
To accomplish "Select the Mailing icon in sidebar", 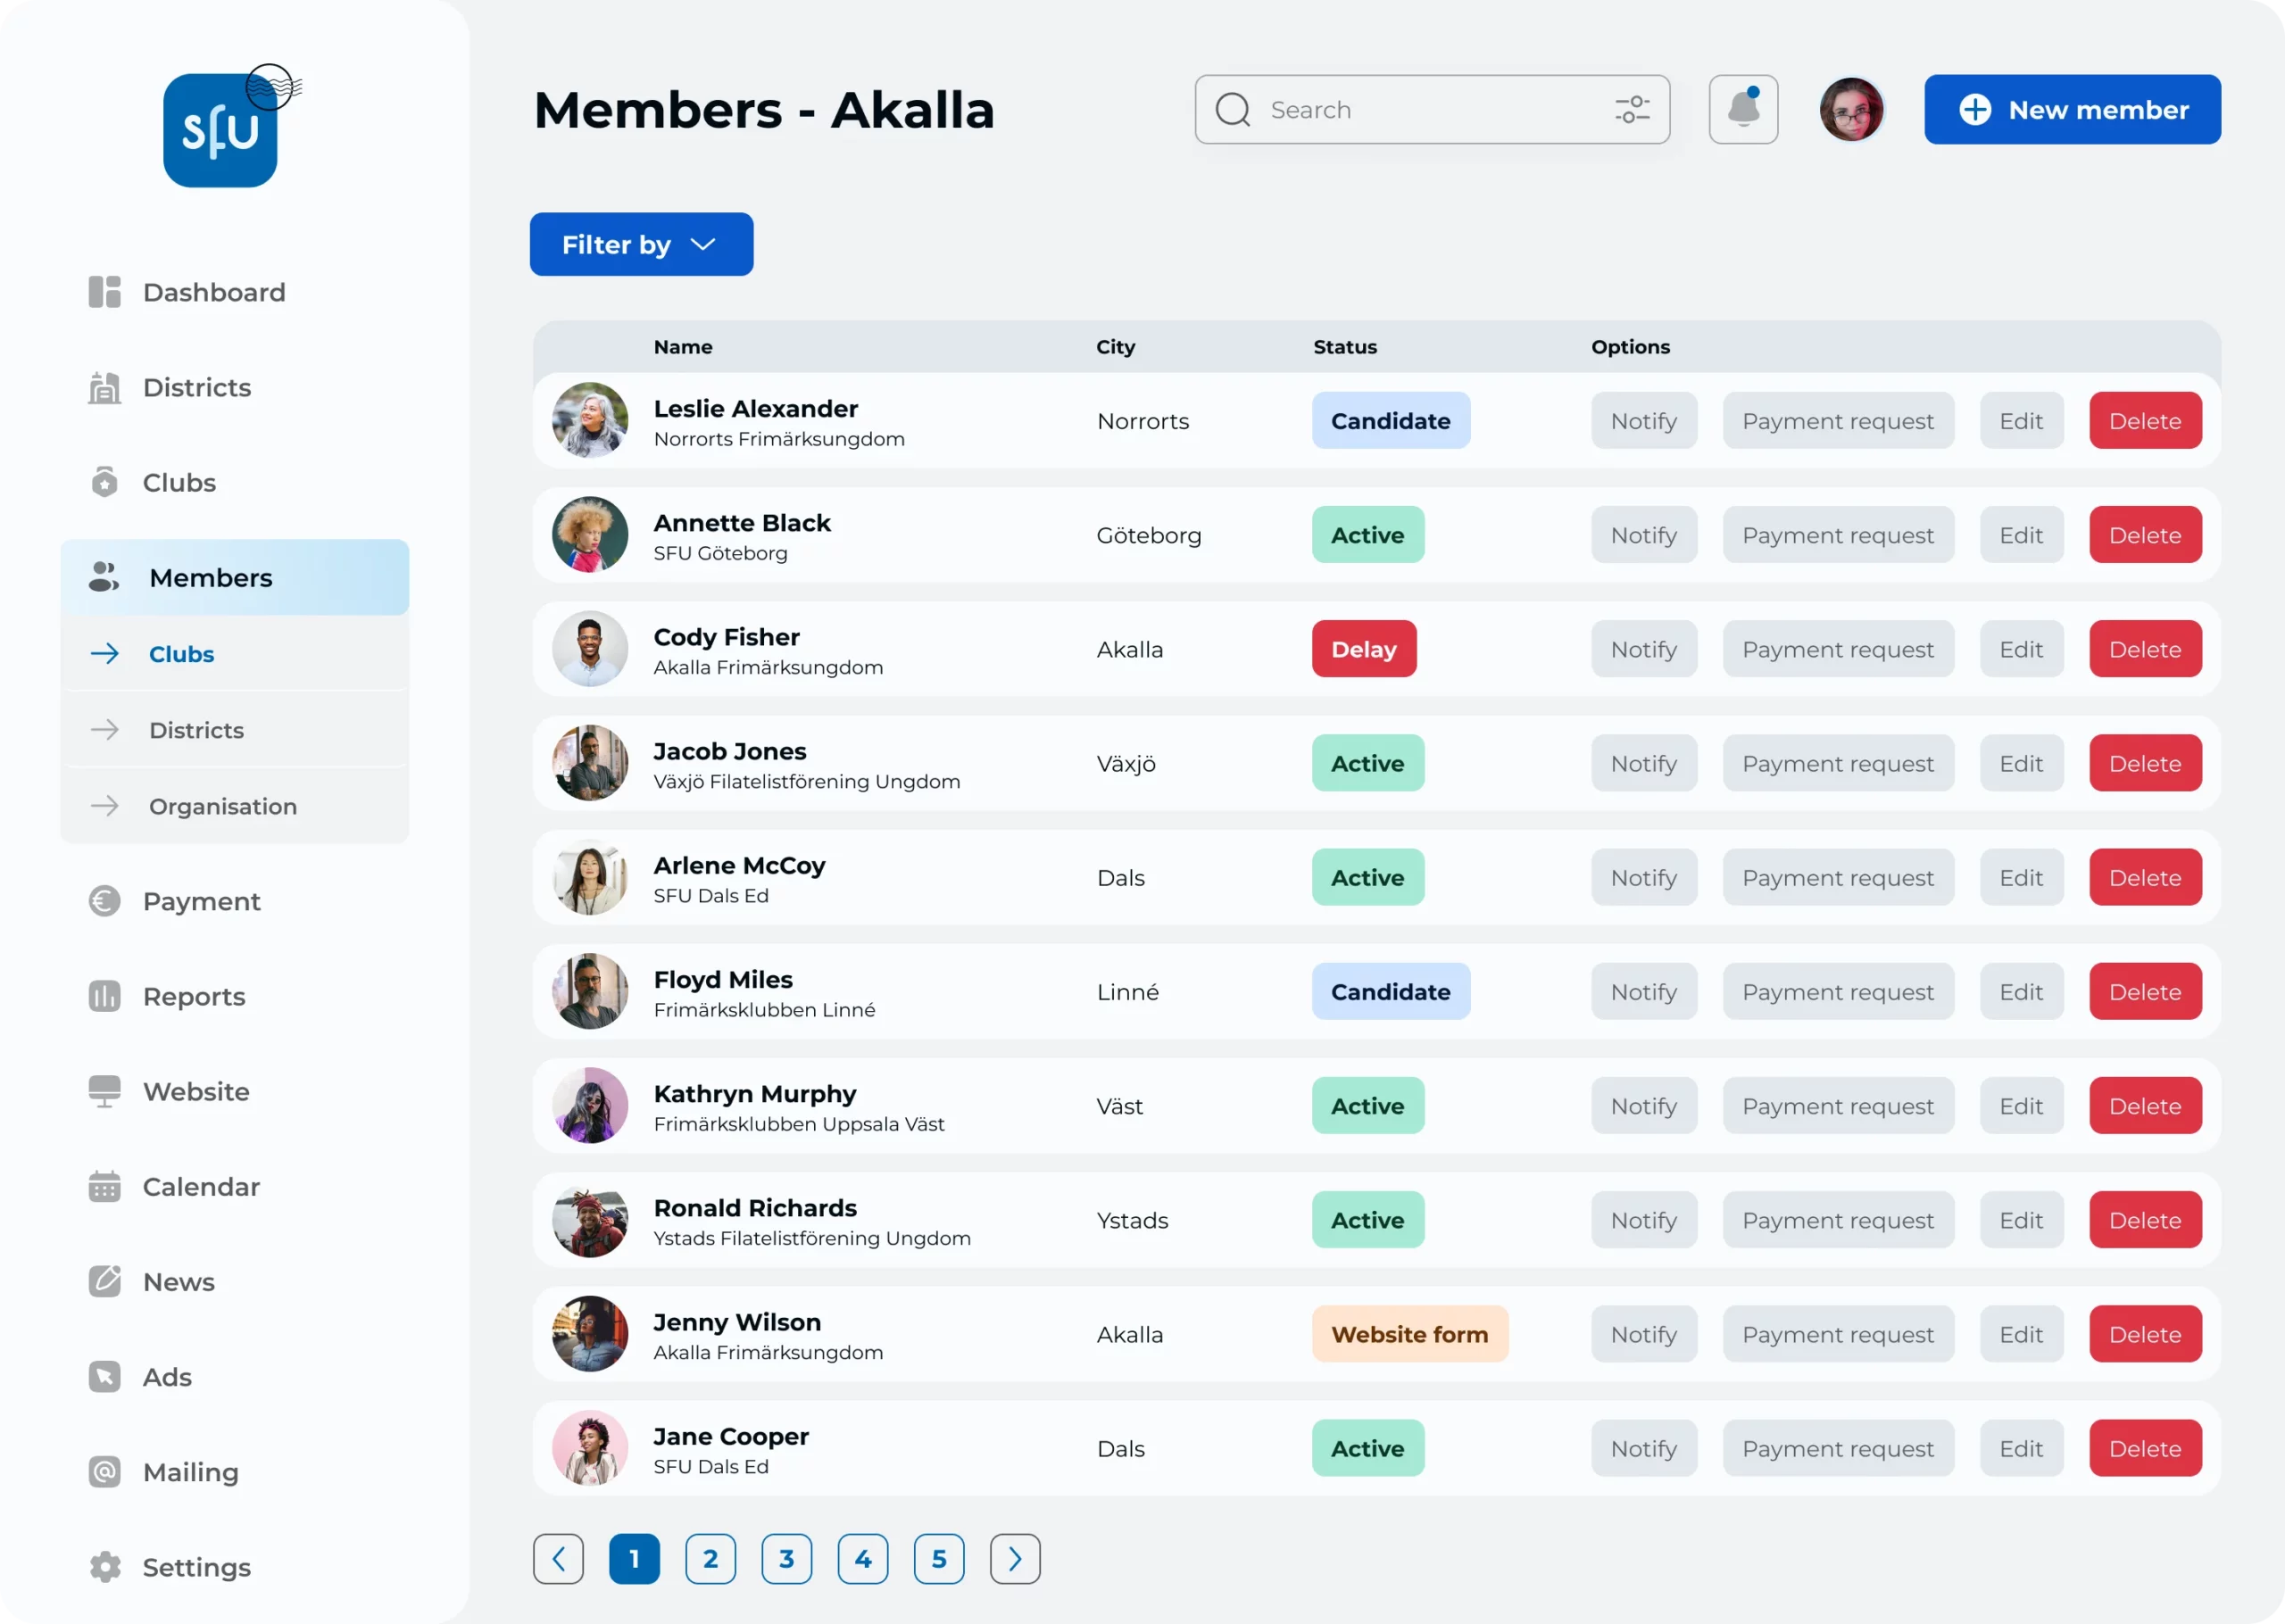I will pyautogui.click(x=105, y=1471).
